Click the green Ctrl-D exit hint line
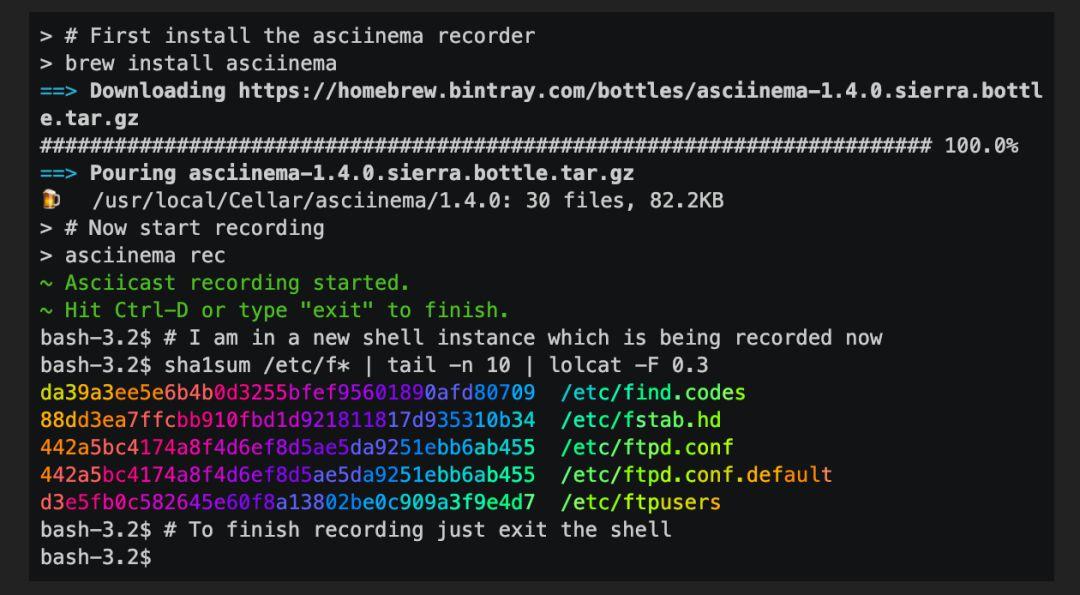This screenshot has width=1080, height=595. pyautogui.click(x=274, y=311)
